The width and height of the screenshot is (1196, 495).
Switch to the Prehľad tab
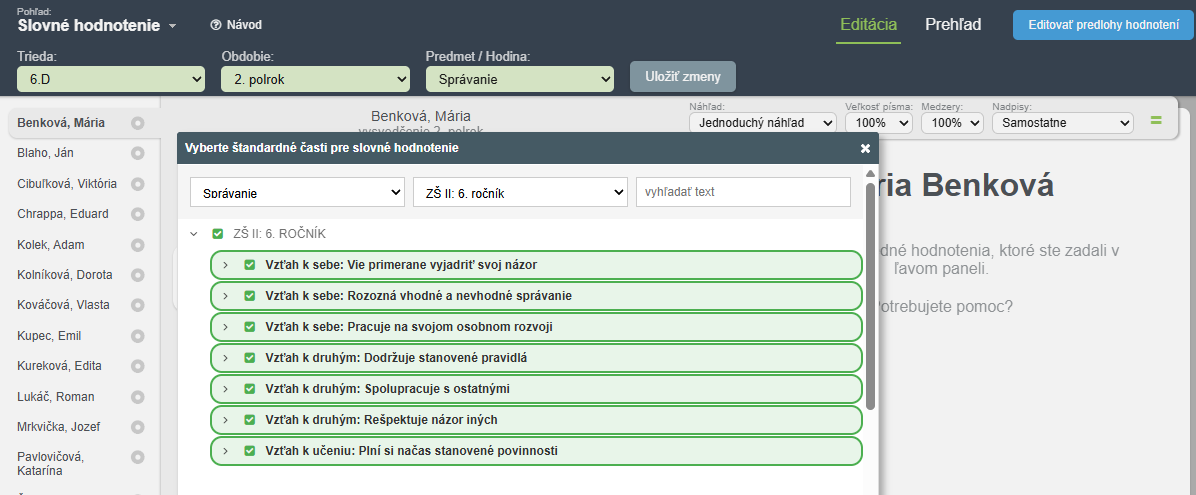[x=953, y=24]
